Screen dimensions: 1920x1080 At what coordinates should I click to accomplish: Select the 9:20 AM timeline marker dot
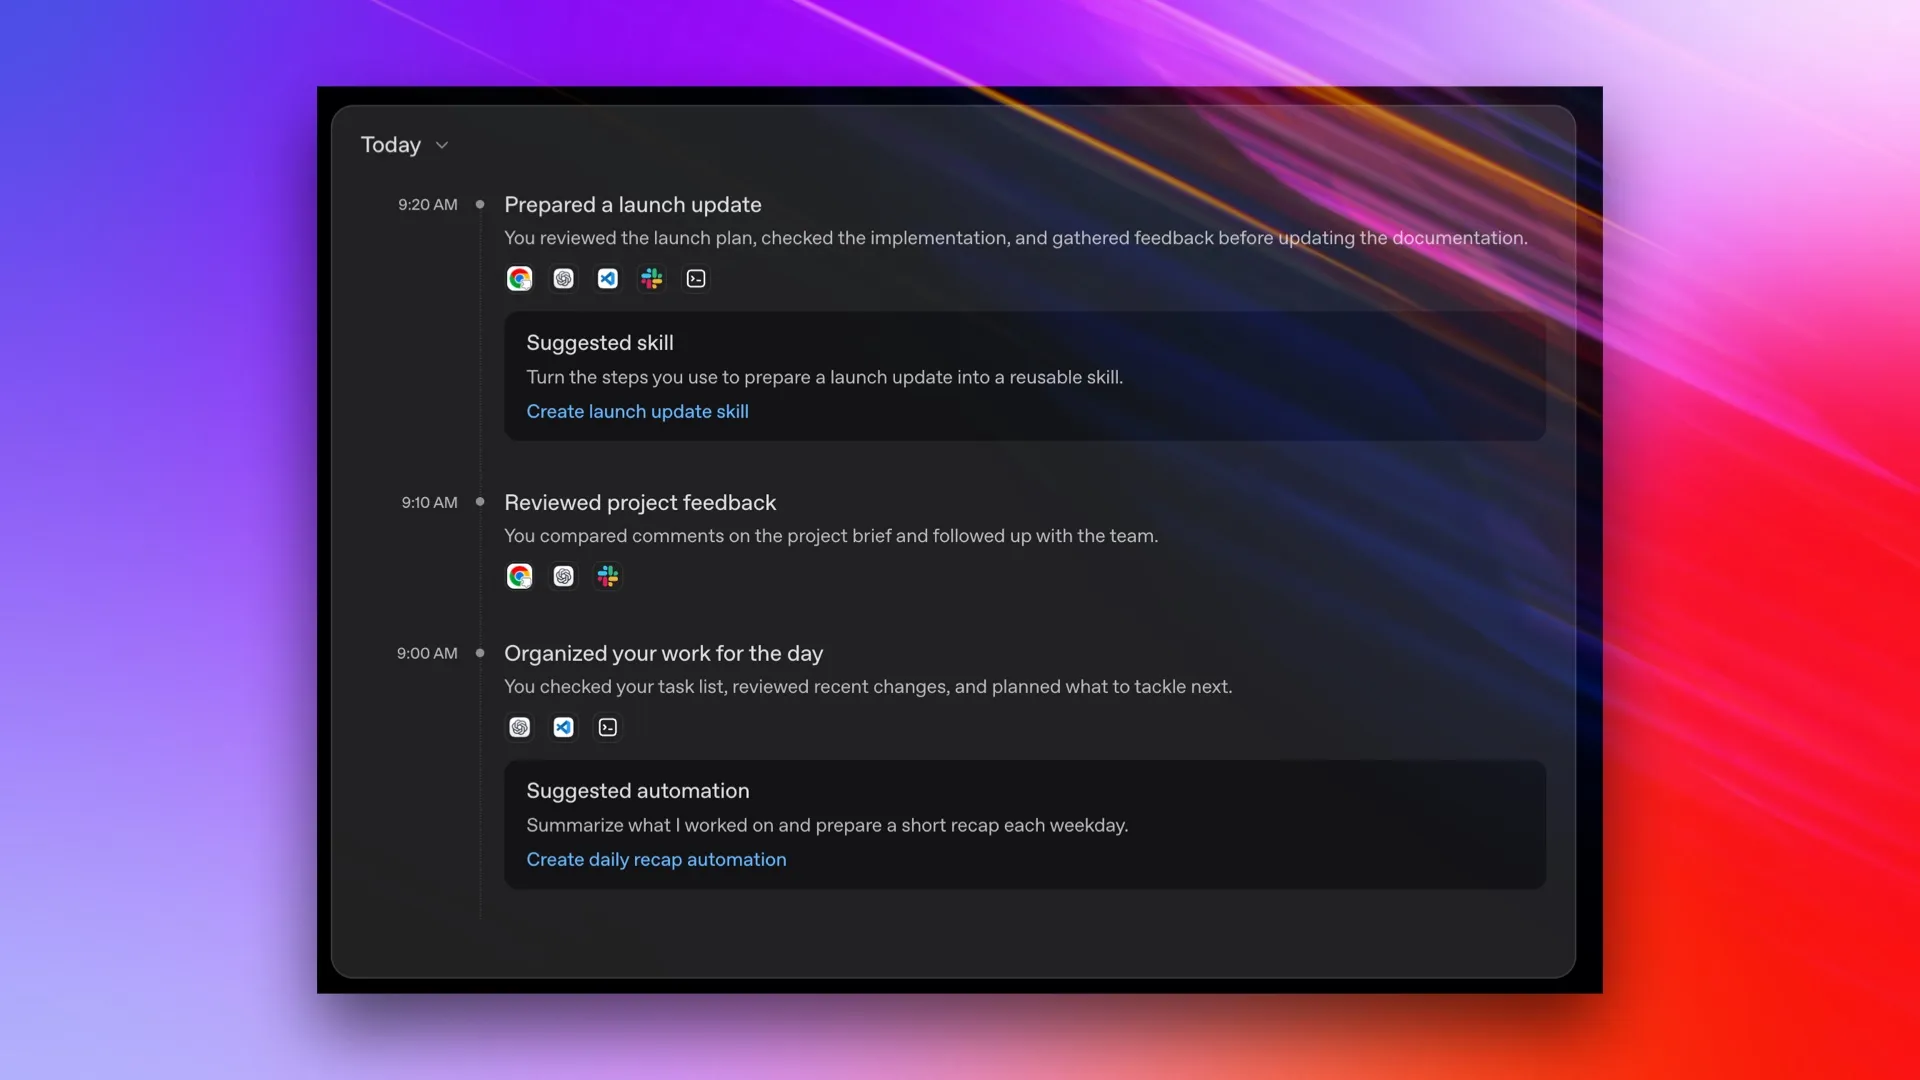(480, 204)
